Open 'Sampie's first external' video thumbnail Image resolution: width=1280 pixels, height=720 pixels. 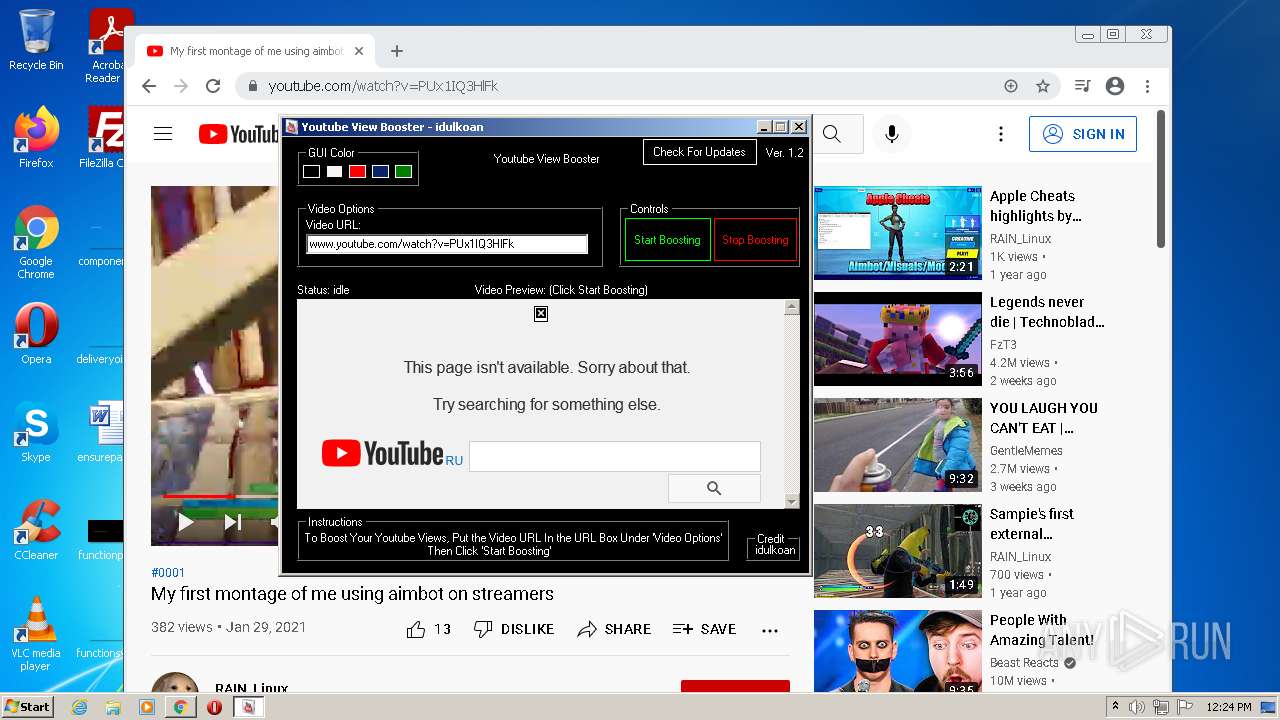[898, 550]
